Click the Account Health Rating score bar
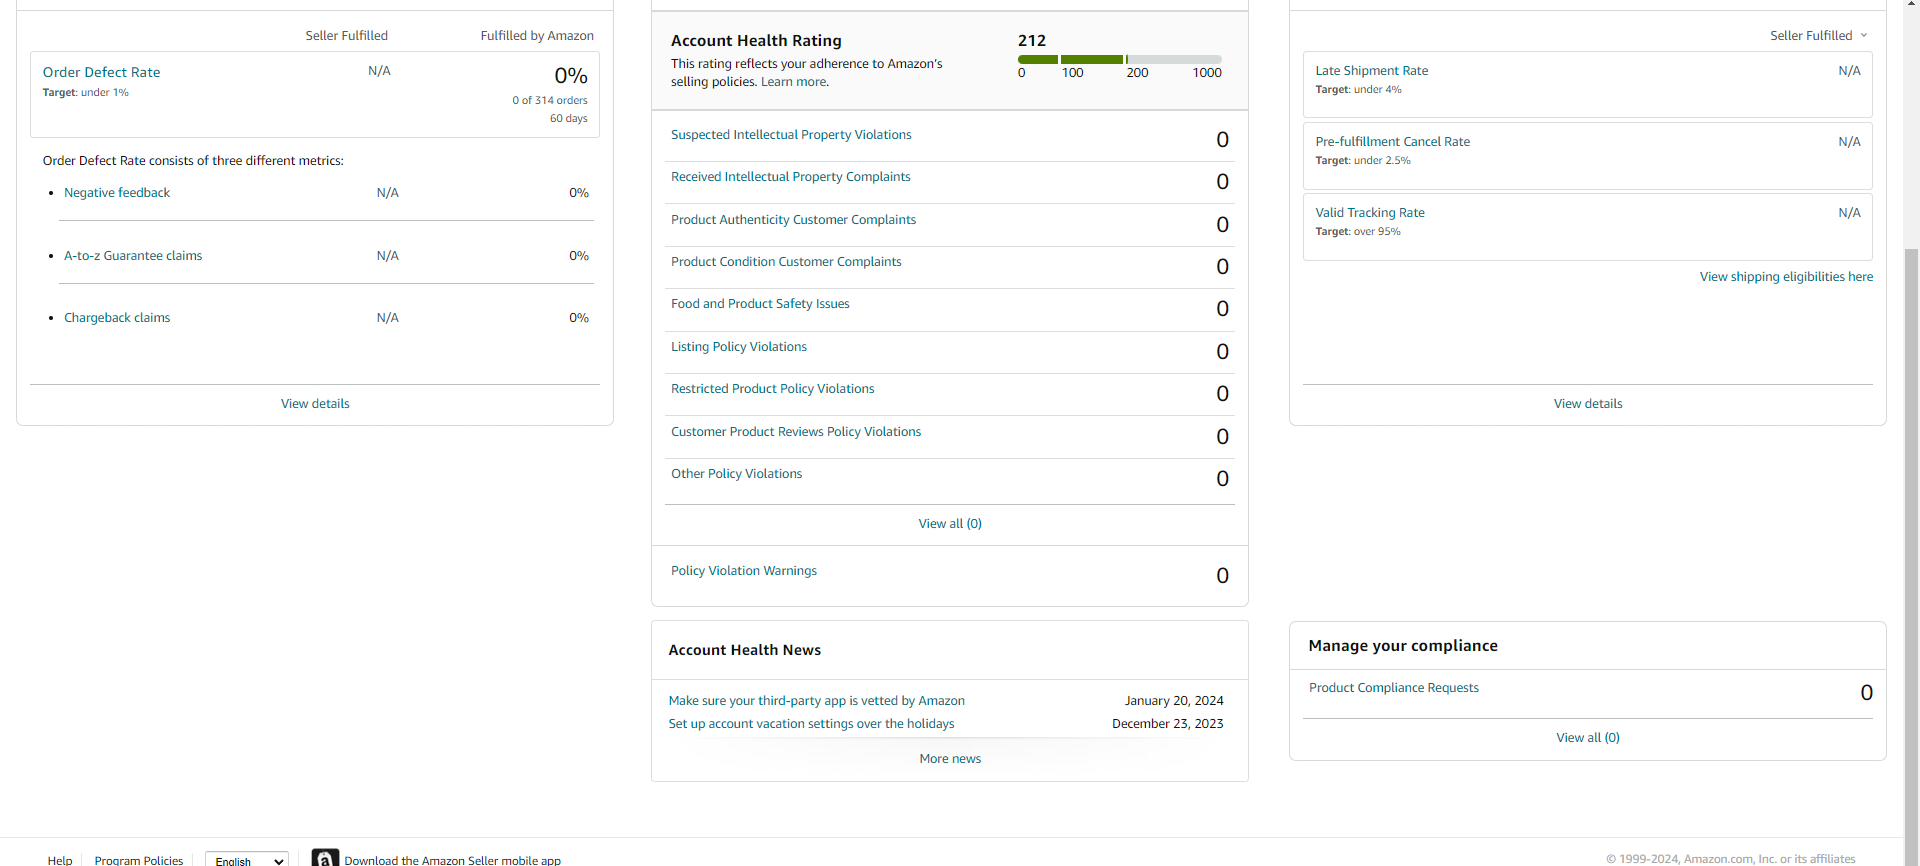 tap(1120, 59)
